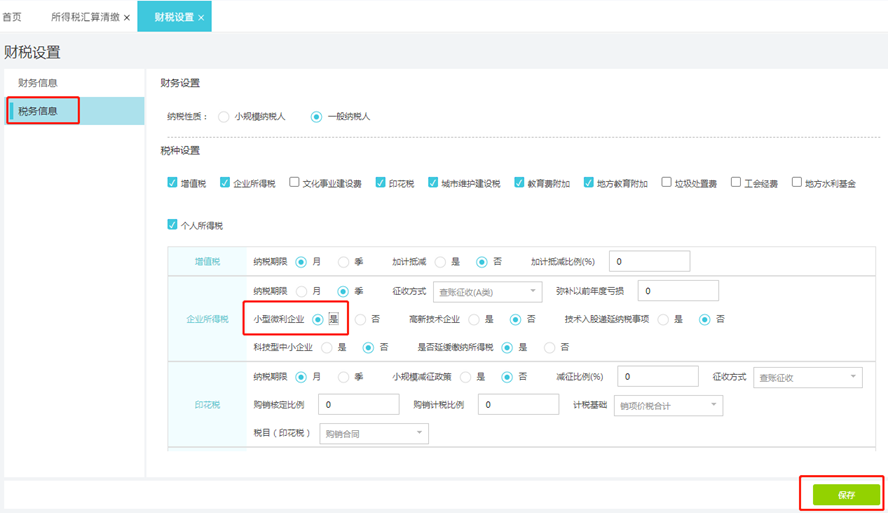Click the 弥补以前年度亏损 input field
The width and height of the screenshot is (888, 514).
coord(678,291)
